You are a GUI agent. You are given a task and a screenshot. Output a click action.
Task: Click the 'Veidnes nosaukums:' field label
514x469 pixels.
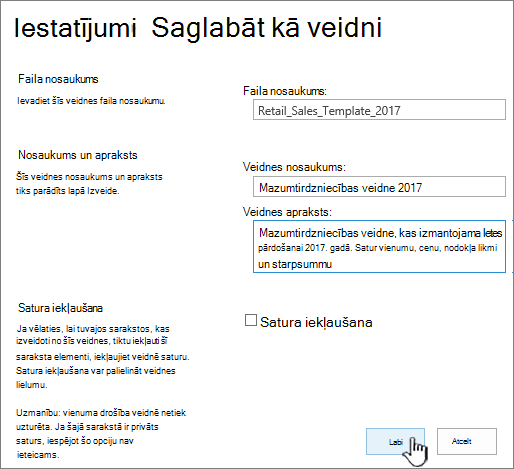click(x=294, y=167)
